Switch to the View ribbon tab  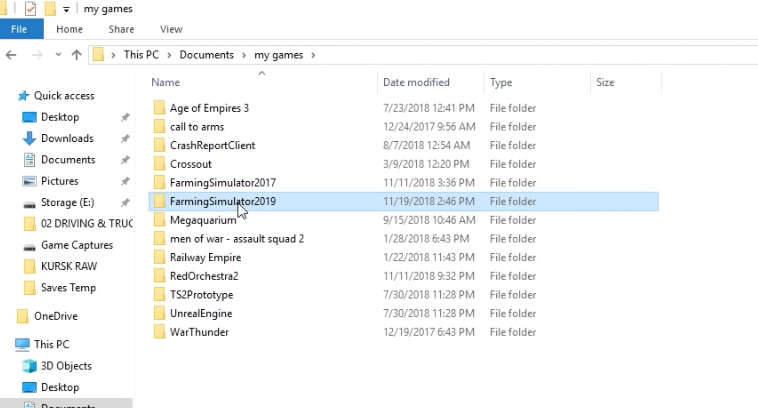(171, 30)
